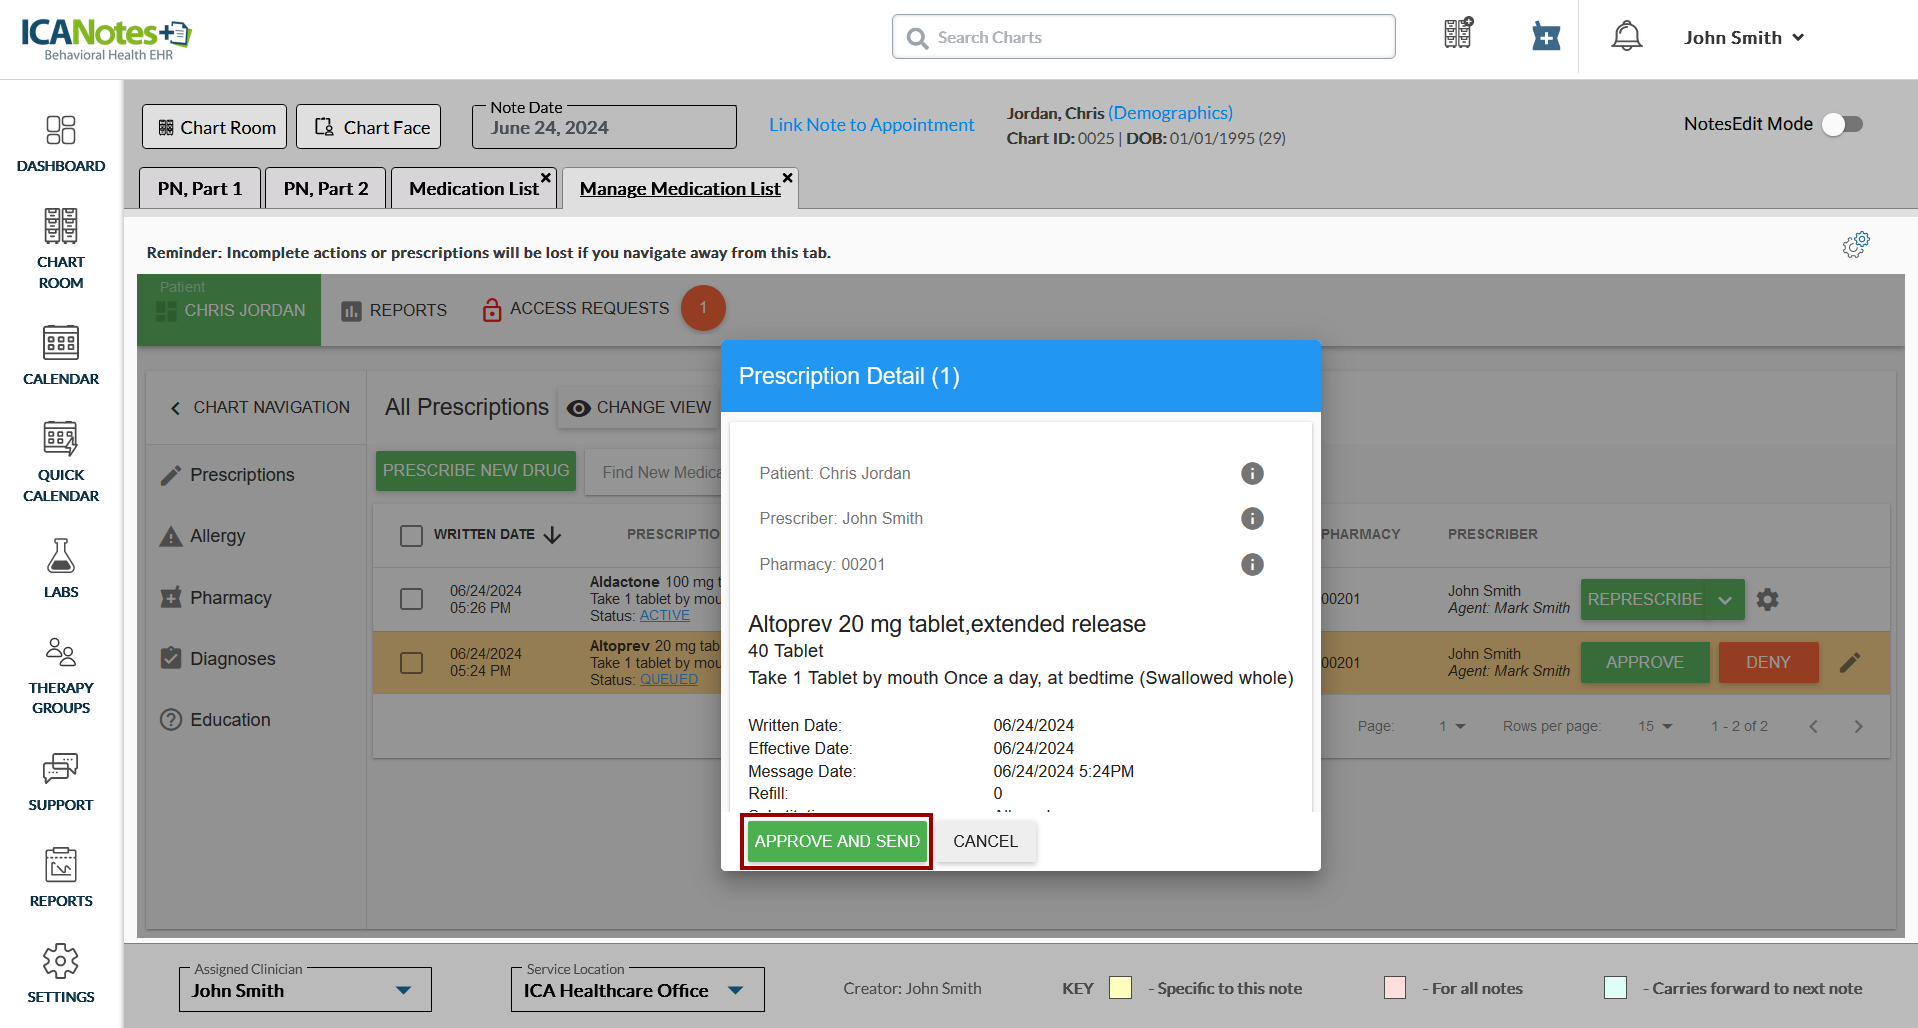1918x1028 pixels.
Task: Open Labs from the sidebar
Action: point(60,568)
